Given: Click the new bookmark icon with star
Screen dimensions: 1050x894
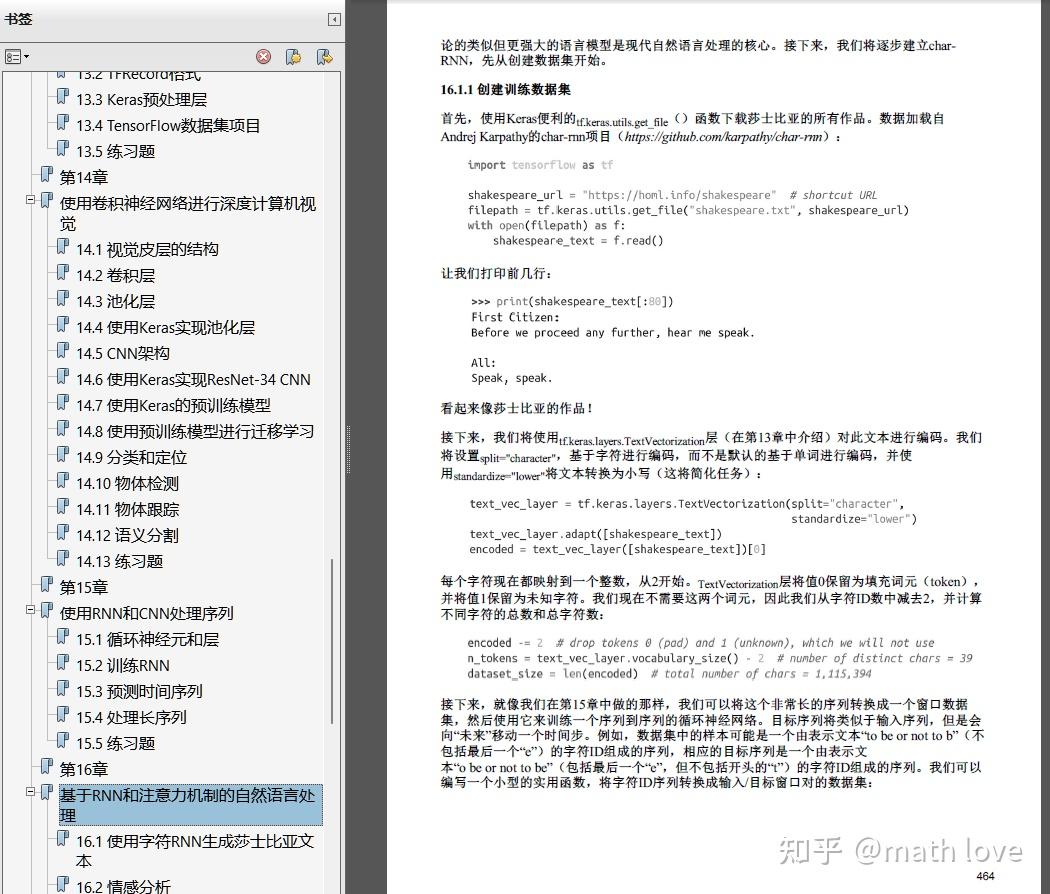Looking at the screenshot, I should (x=292, y=57).
